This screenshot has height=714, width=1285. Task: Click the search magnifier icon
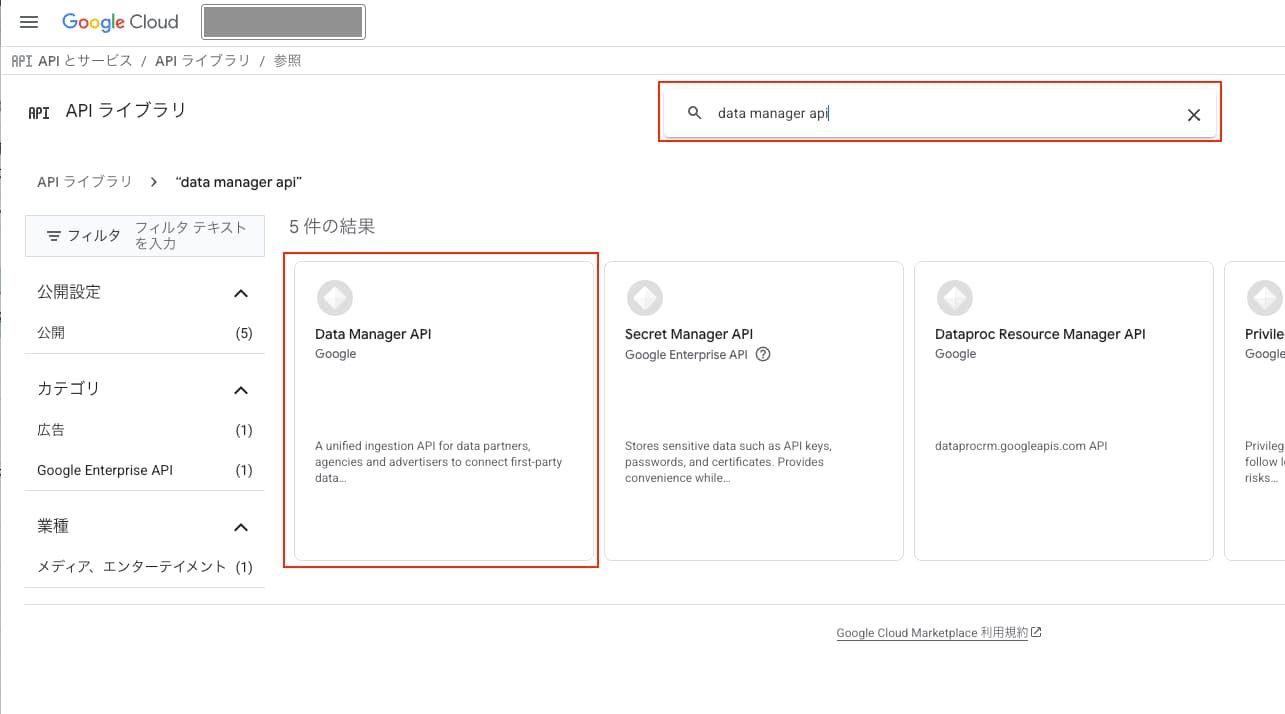point(695,113)
